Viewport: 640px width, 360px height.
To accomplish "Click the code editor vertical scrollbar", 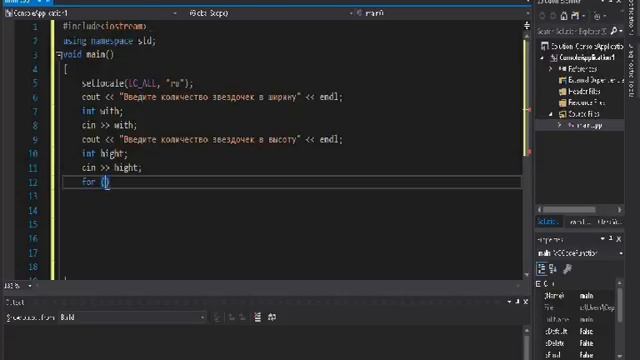I will point(527,155).
